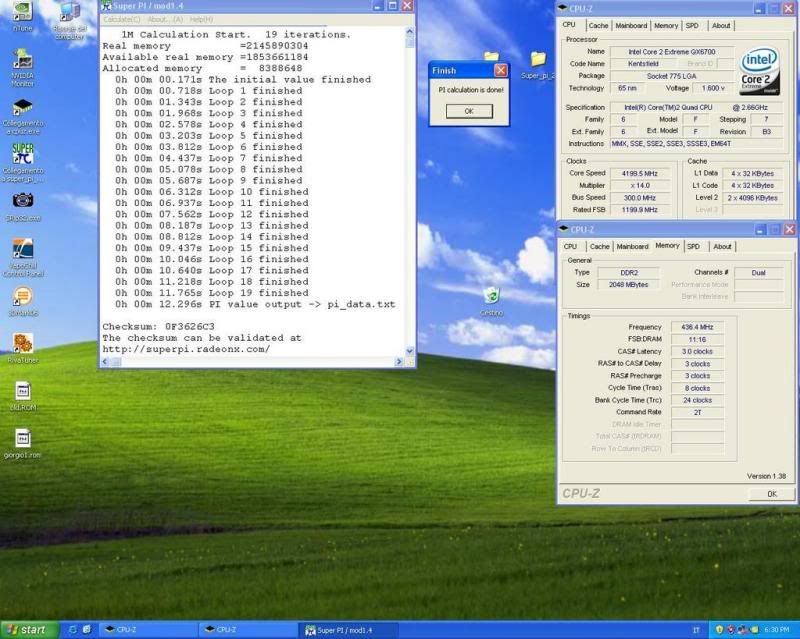Click the "11:16" FSB:DRAM value
Screen dimensions: 800x639
[x=697, y=339]
